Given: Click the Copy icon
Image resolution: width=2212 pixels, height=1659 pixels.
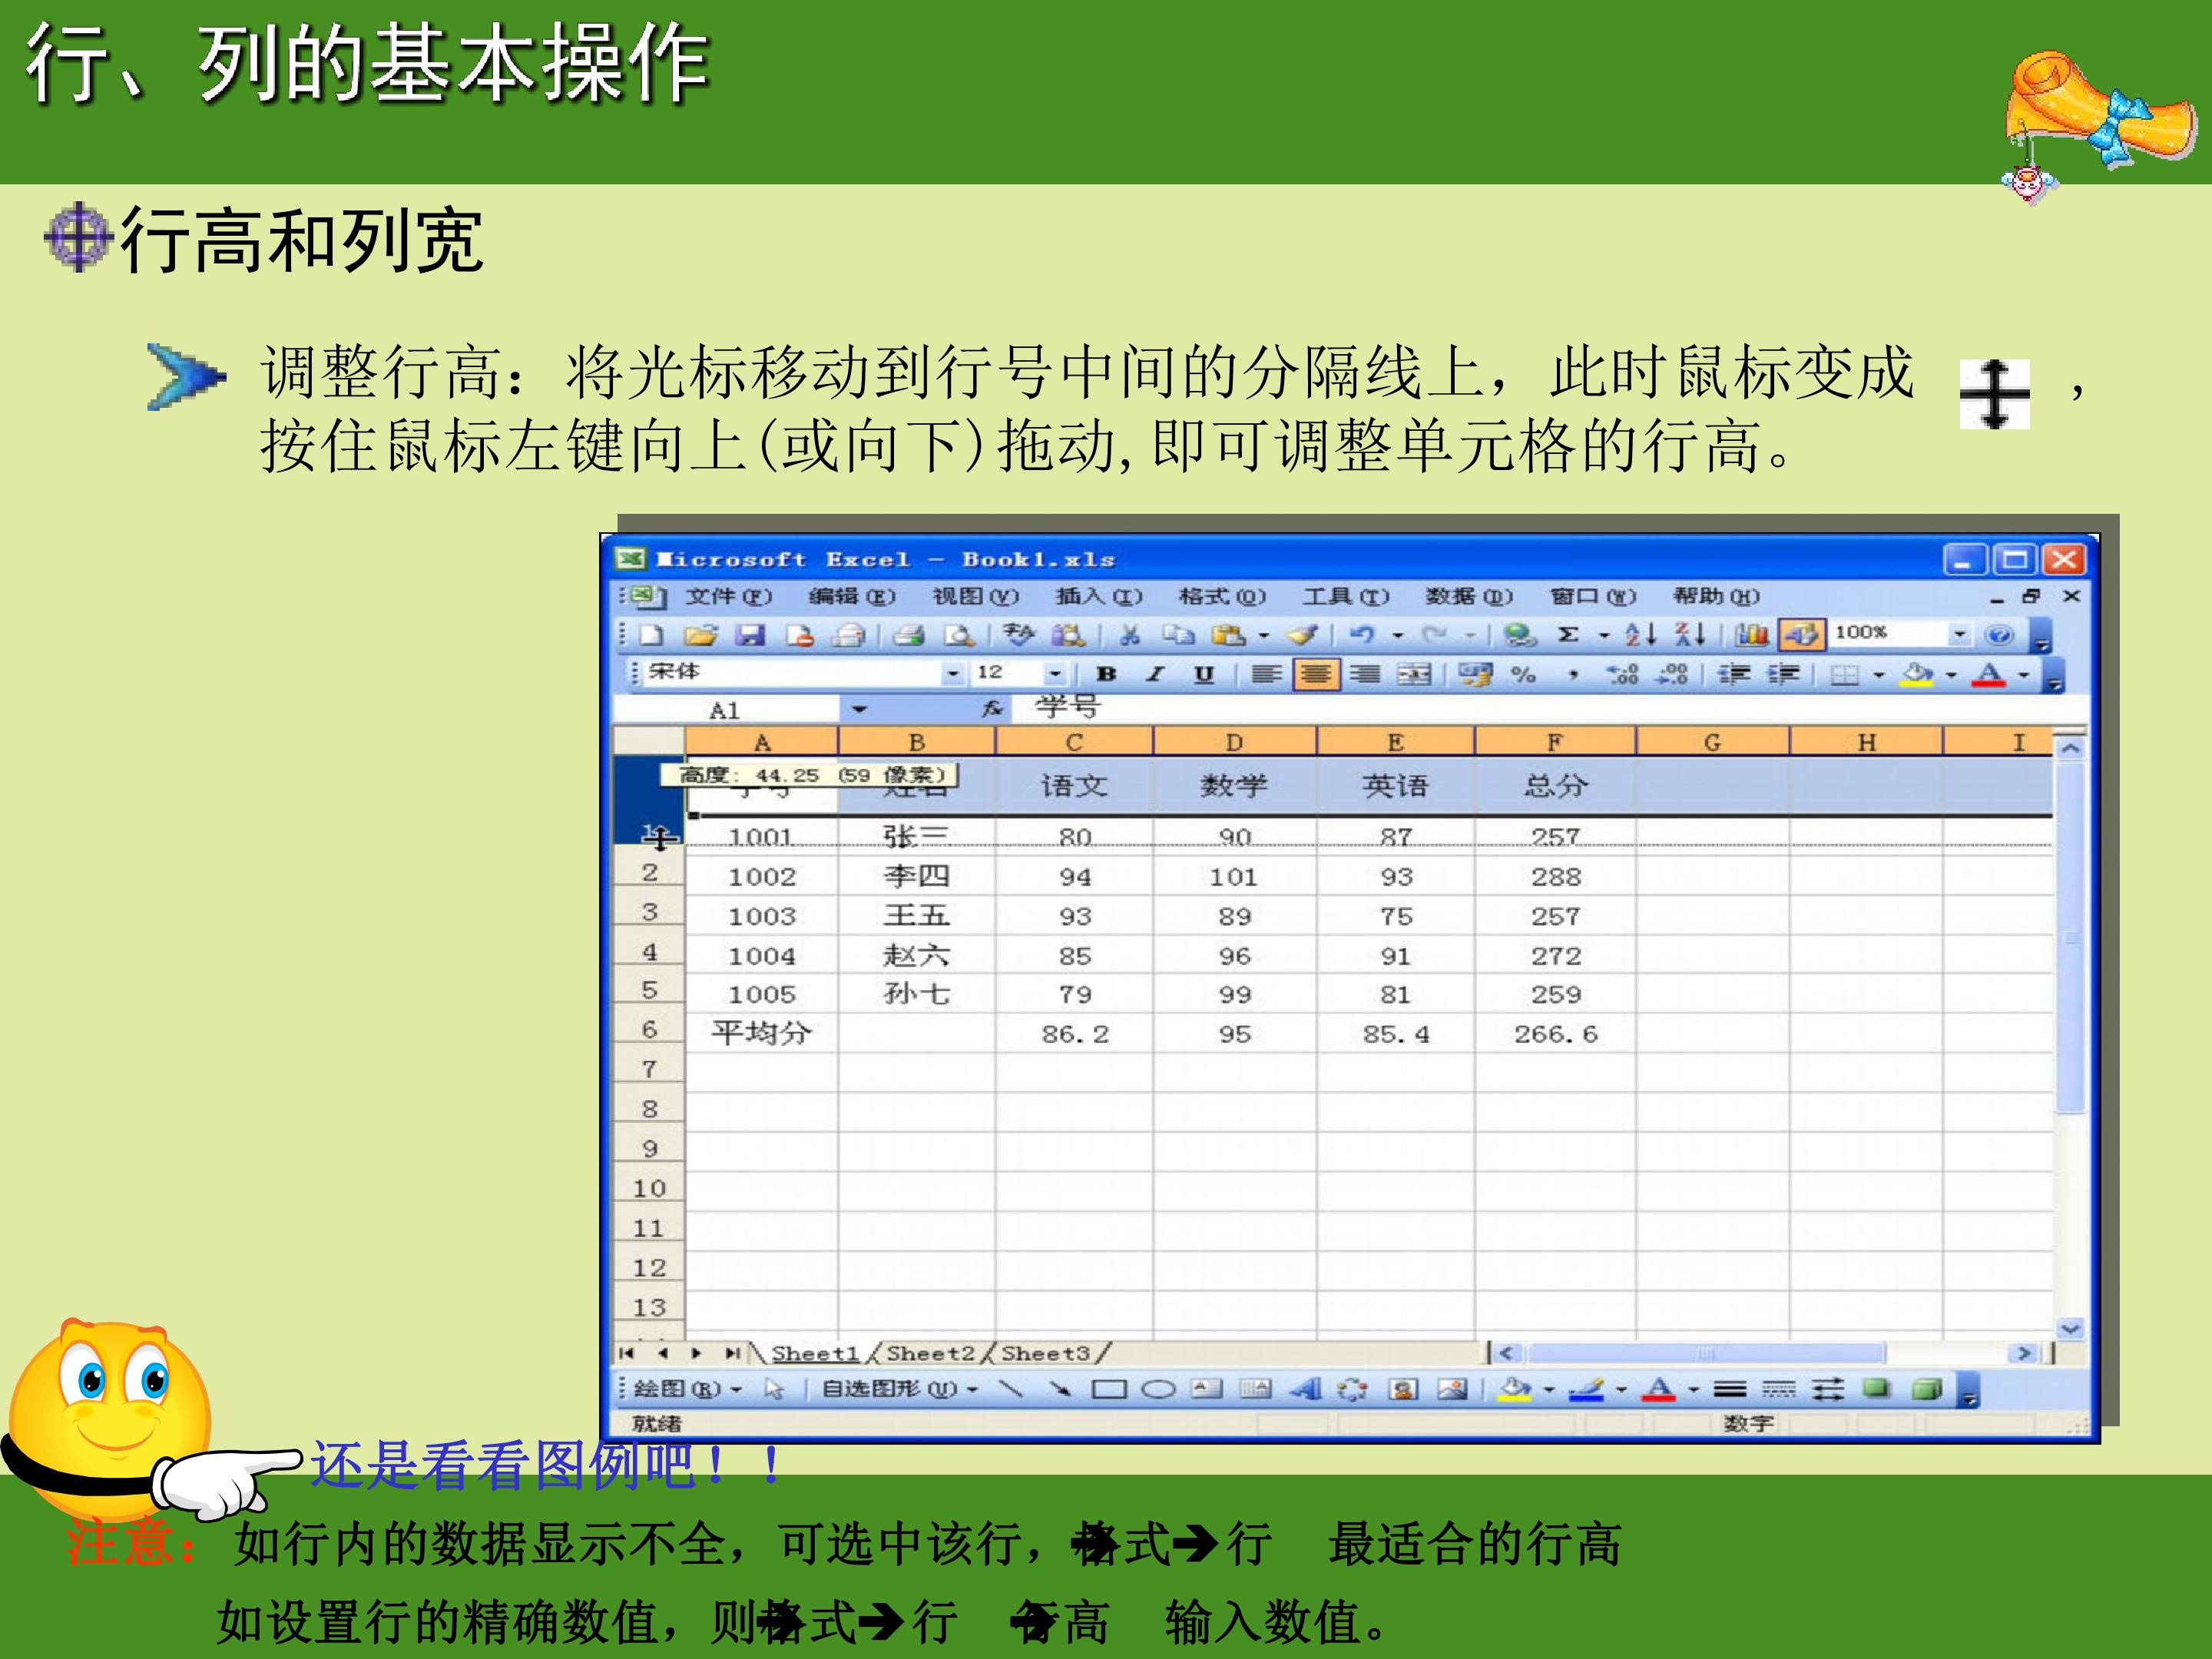Looking at the screenshot, I should 1179,635.
